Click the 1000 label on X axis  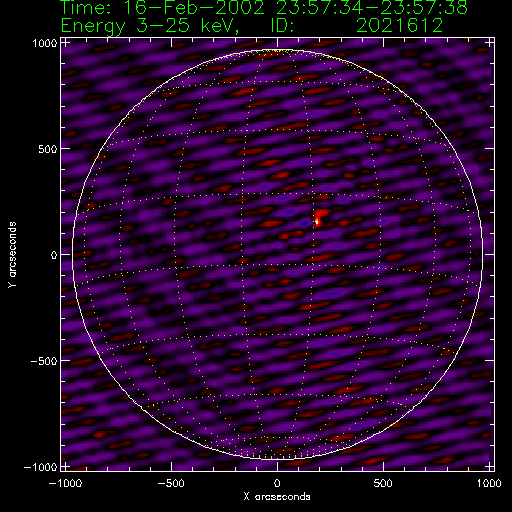coord(489,483)
